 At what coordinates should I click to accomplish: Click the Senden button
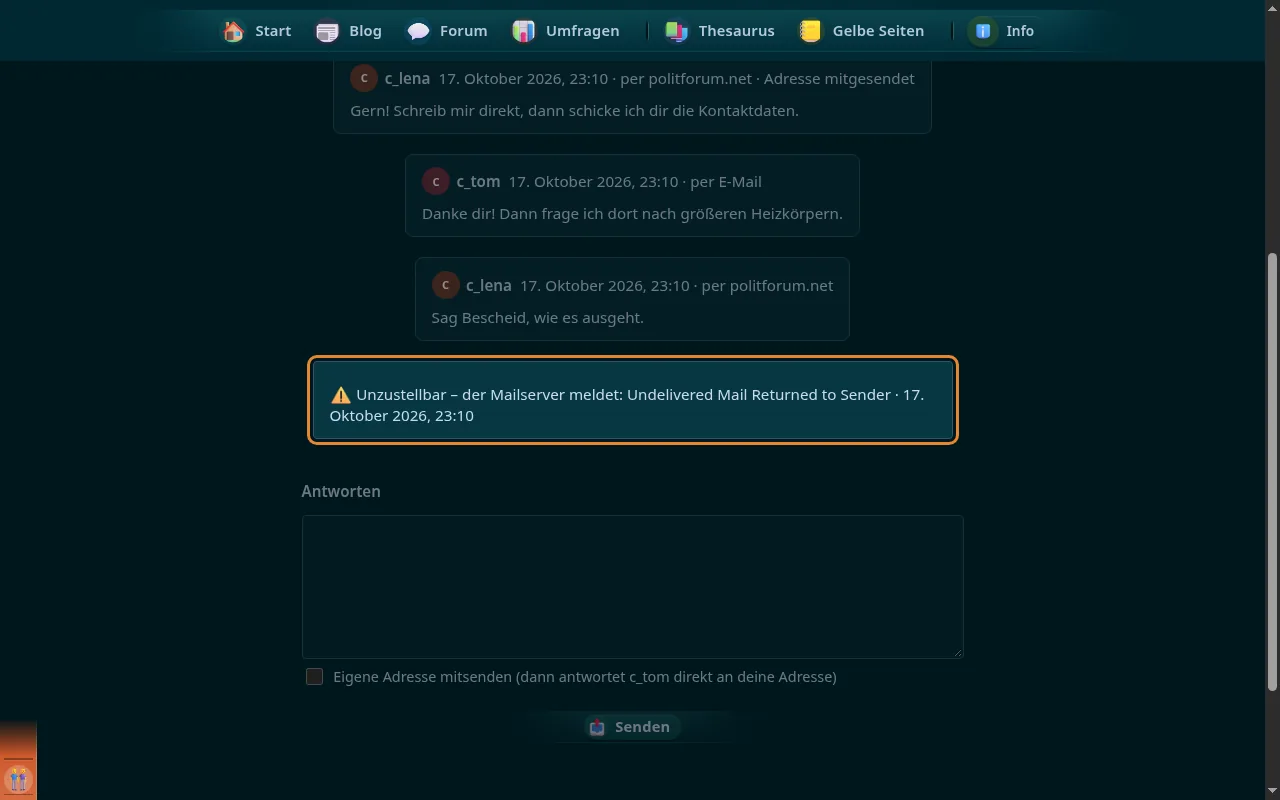(632, 727)
